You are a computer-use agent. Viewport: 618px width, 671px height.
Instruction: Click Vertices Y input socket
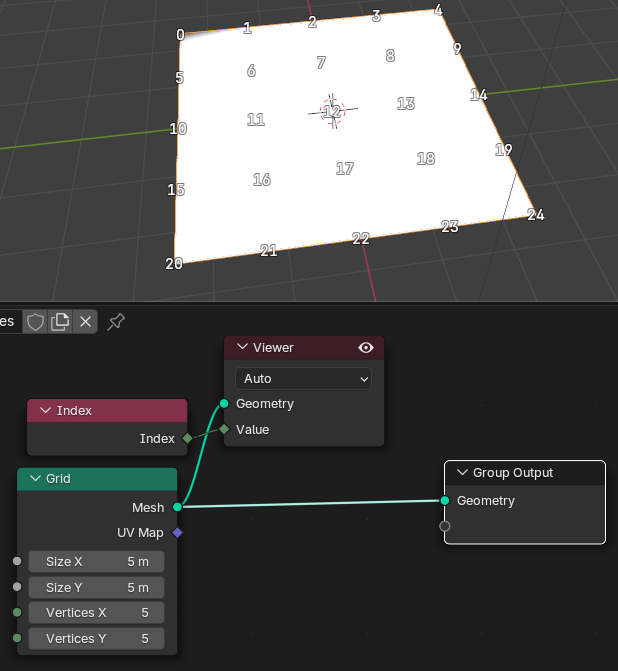tap(17, 638)
